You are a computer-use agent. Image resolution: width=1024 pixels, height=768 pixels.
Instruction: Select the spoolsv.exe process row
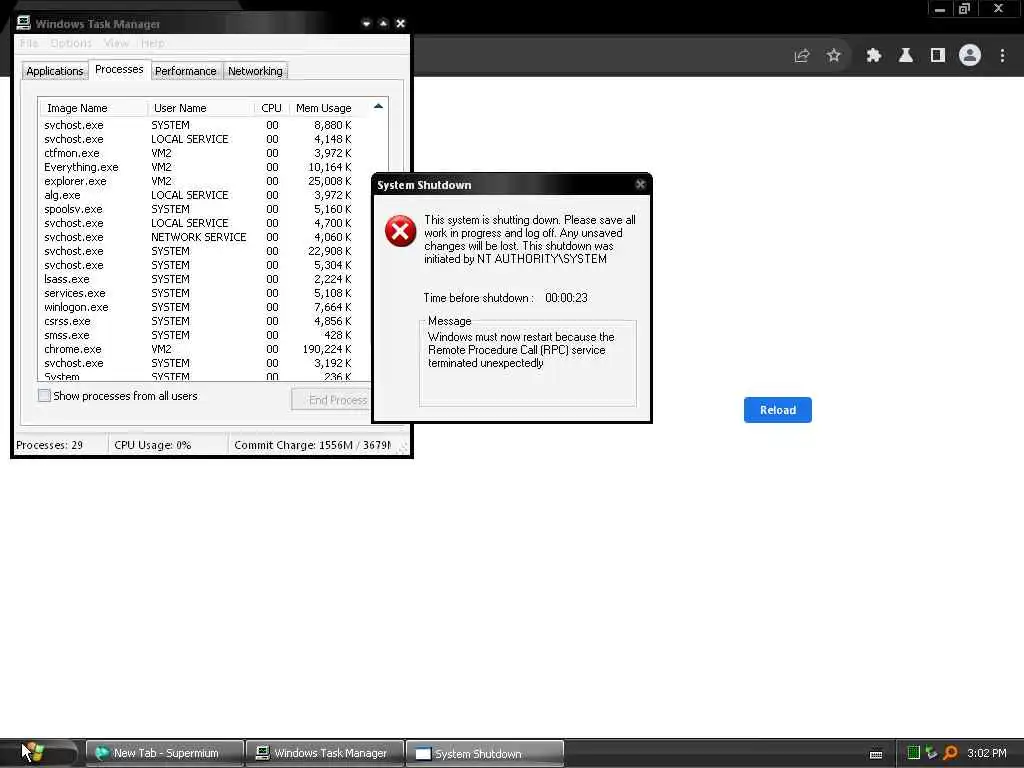point(197,209)
